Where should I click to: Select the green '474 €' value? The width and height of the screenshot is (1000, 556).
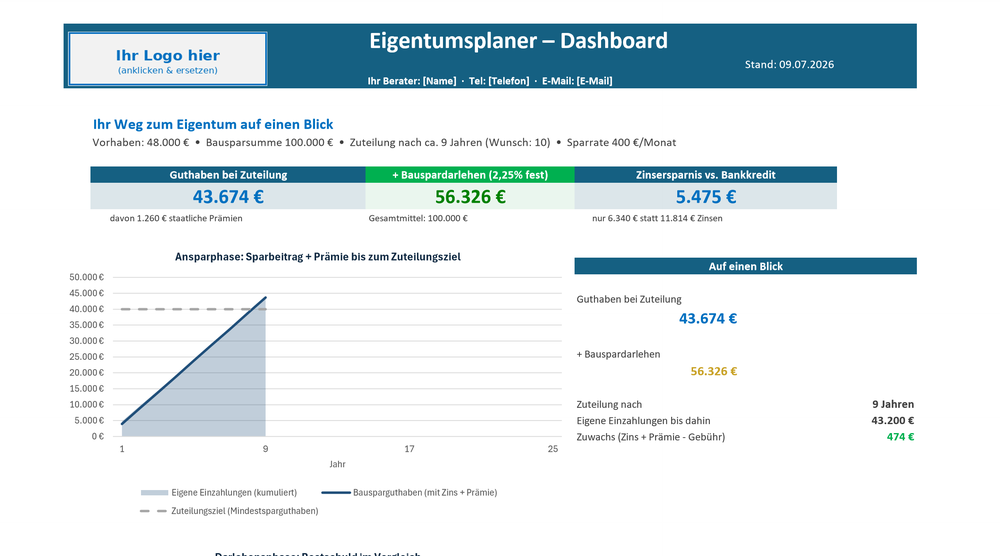pos(901,437)
